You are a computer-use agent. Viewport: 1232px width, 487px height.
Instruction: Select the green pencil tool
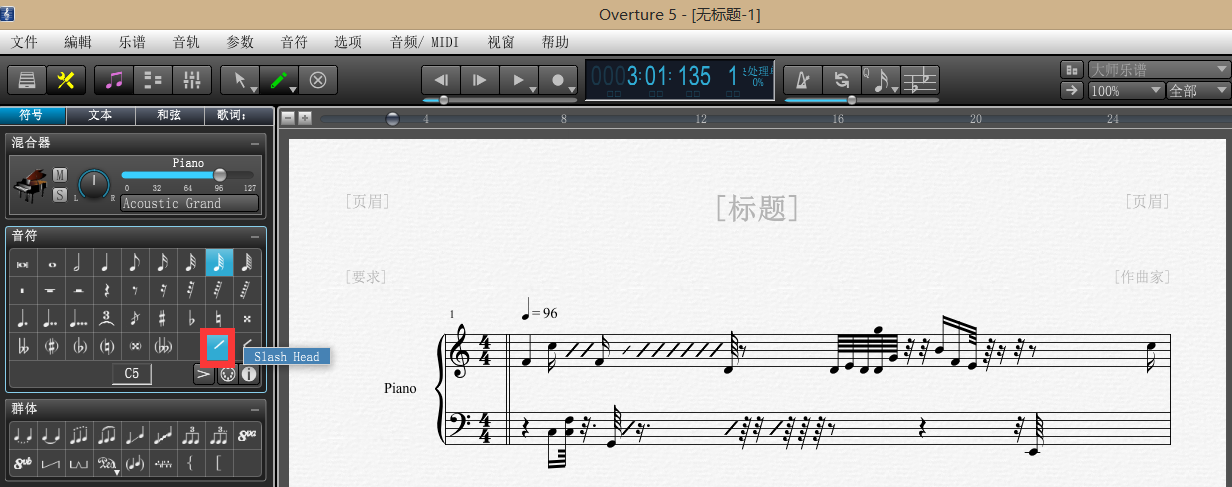pyautogui.click(x=279, y=80)
